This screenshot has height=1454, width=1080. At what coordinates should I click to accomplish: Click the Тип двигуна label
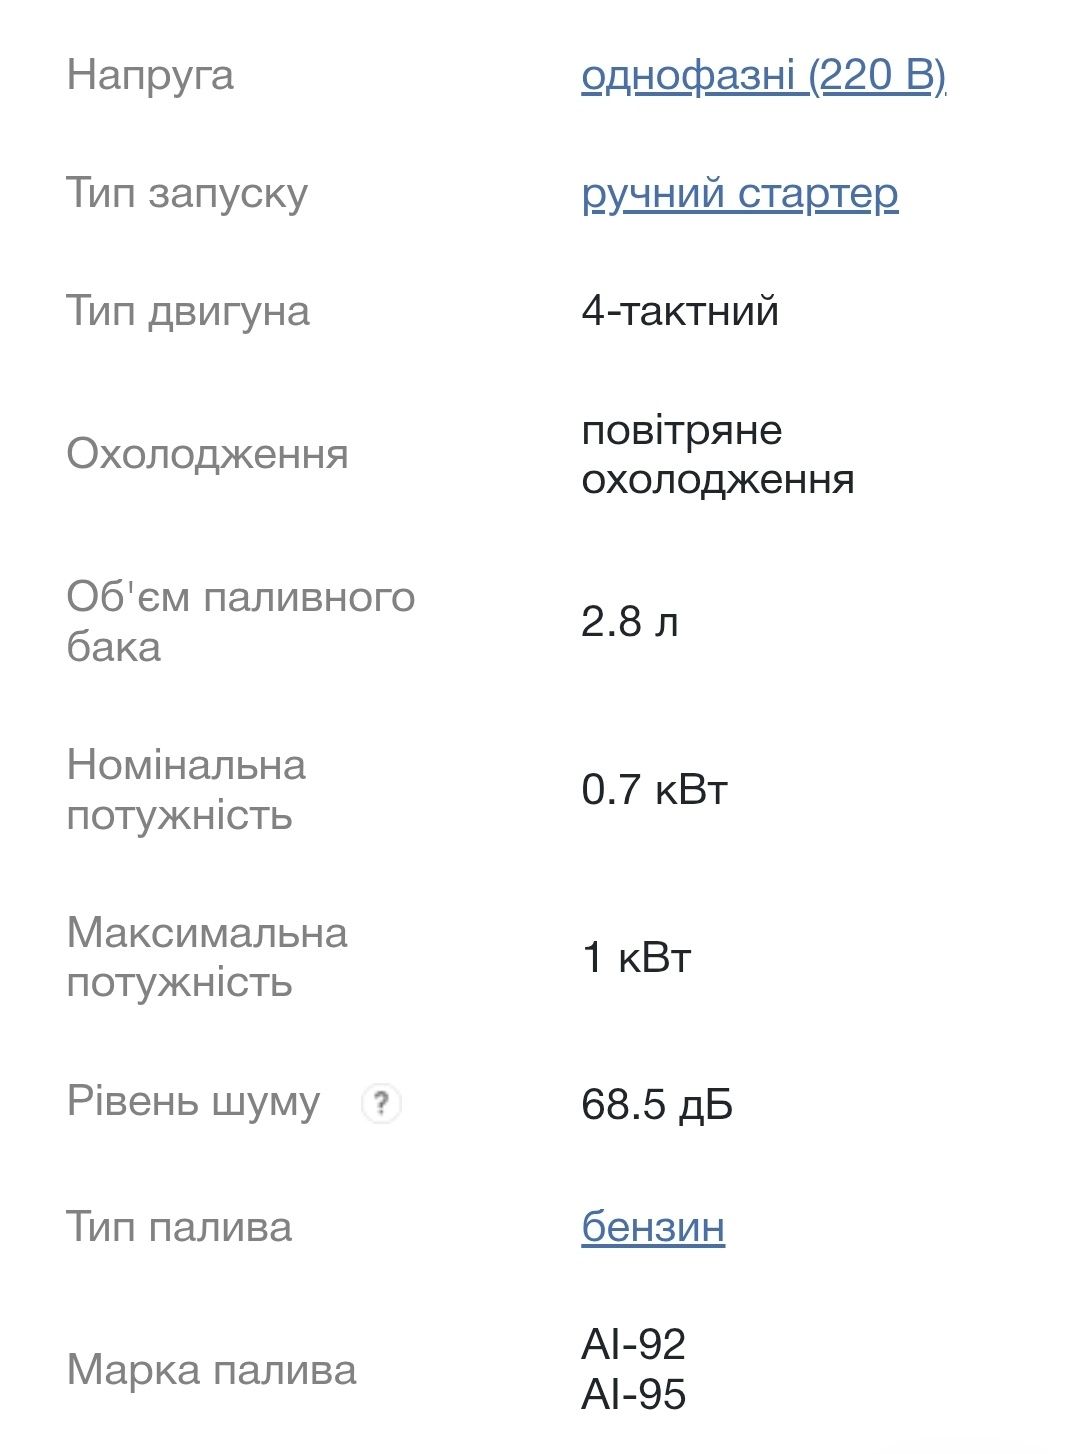click(x=188, y=311)
